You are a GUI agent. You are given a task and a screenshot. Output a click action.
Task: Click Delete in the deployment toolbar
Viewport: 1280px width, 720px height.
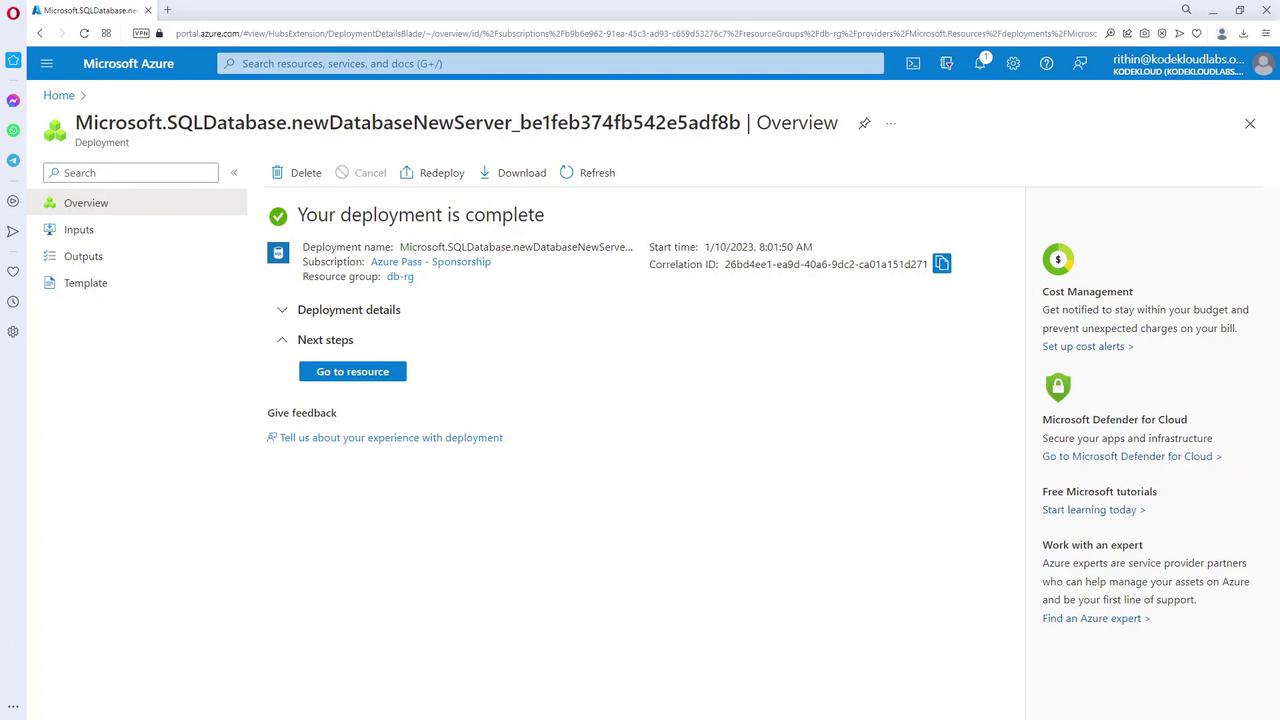click(x=296, y=173)
